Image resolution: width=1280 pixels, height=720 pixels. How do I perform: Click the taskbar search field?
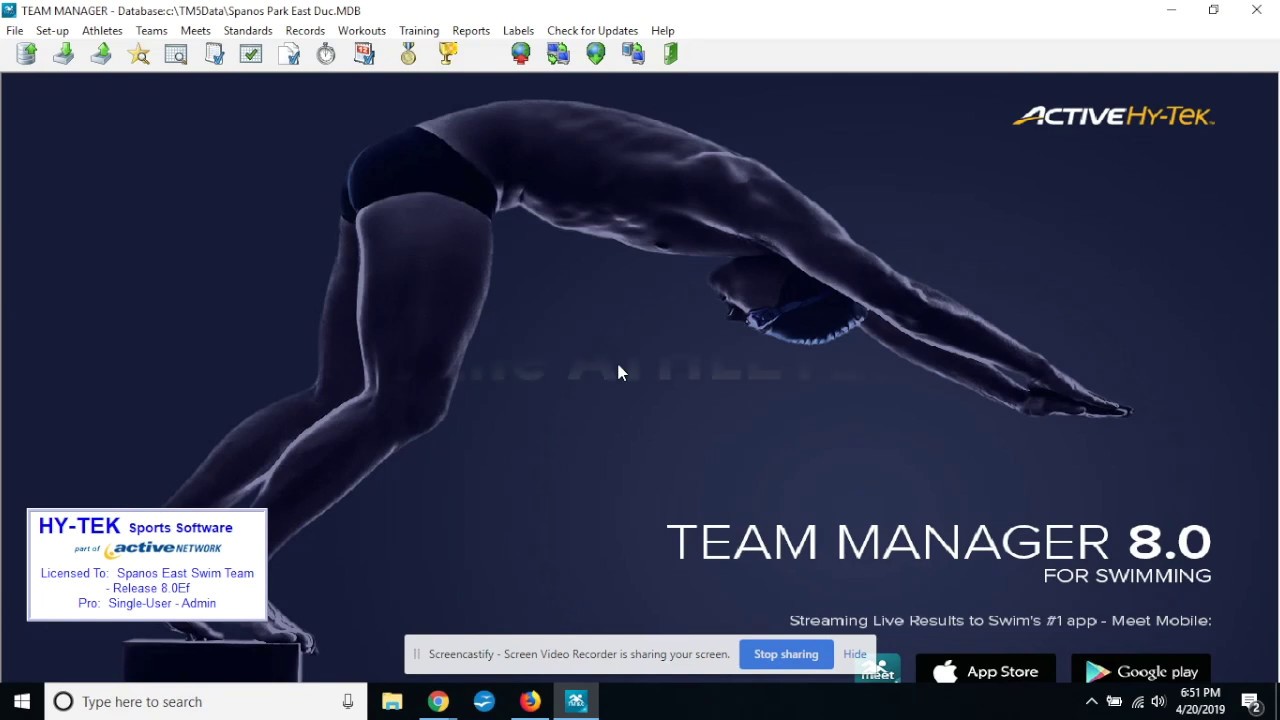[x=207, y=702]
